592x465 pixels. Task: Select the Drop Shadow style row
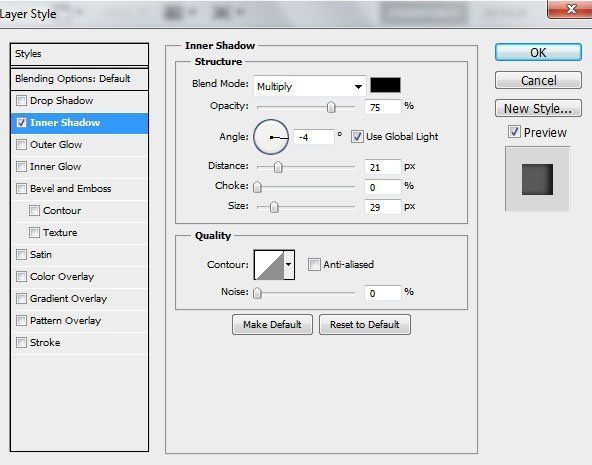pyautogui.click(x=80, y=101)
